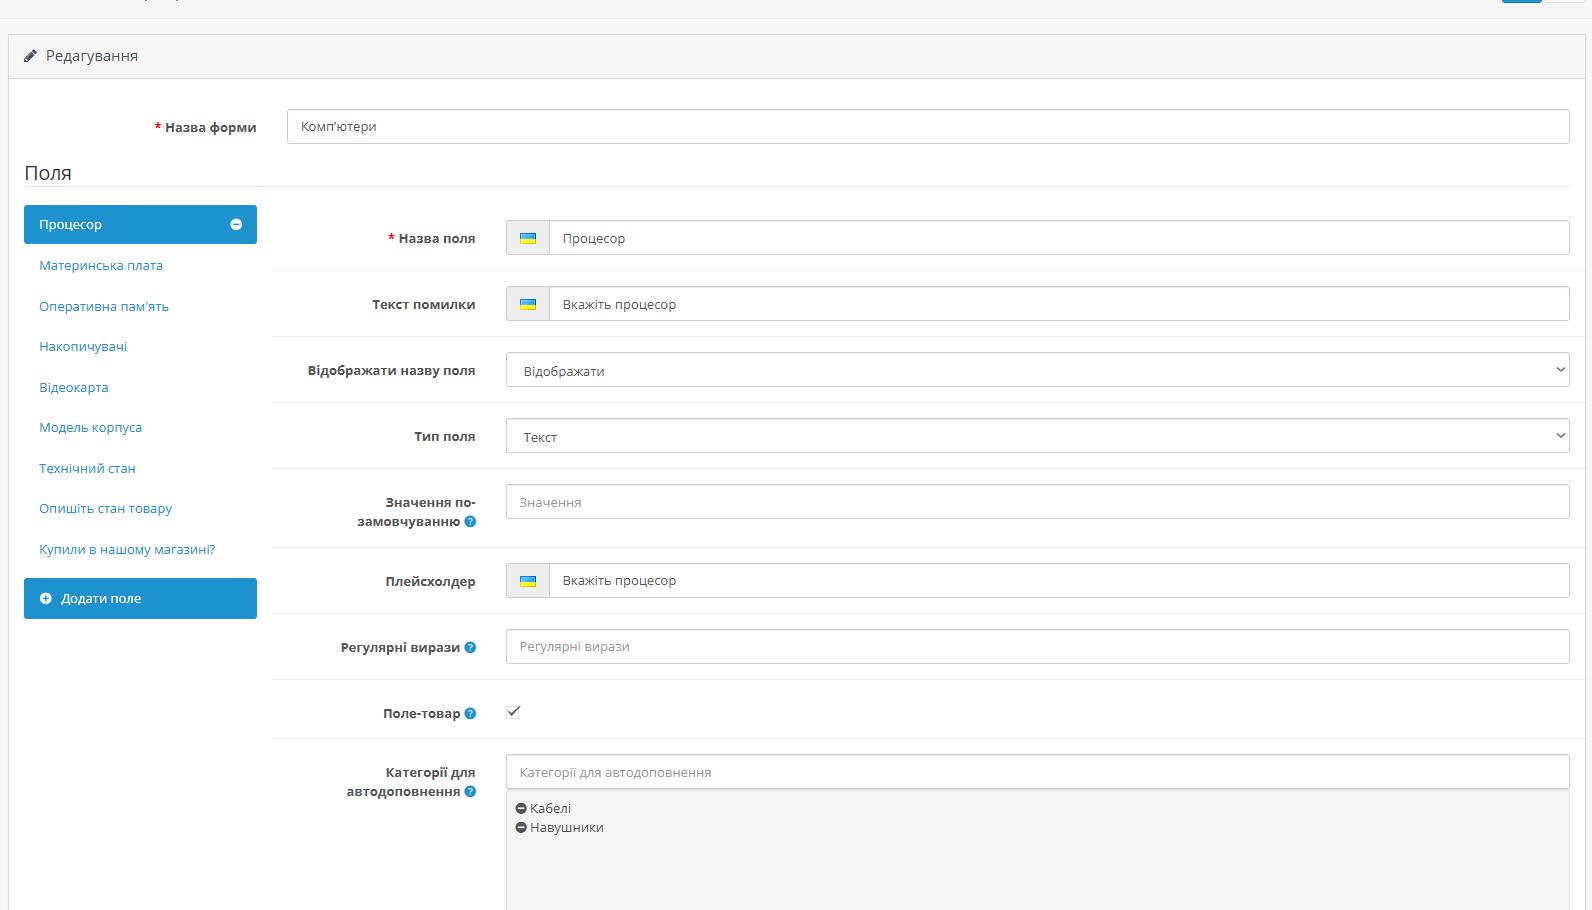Open the Відображати назву поля dropdown
1592x910 pixels.
click(x=1037, y=370)
